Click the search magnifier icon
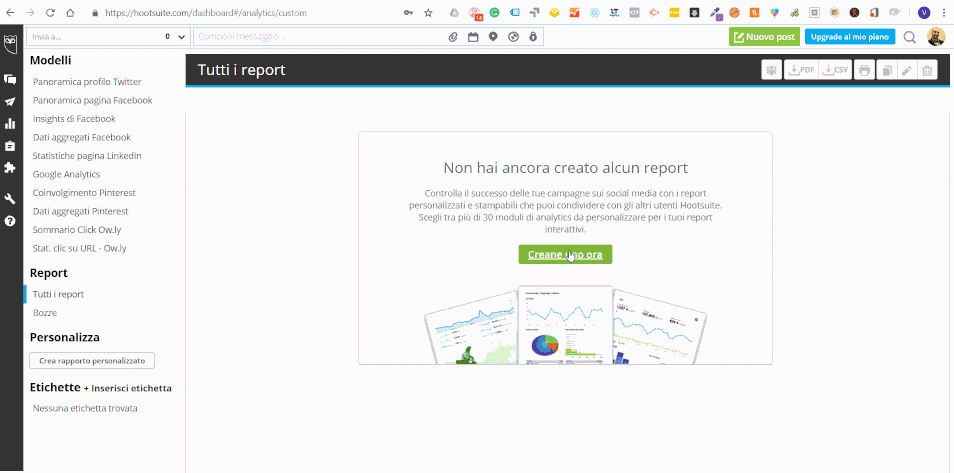Image resolution: width=954 pixels, height=473 pixels. (910, 37)
